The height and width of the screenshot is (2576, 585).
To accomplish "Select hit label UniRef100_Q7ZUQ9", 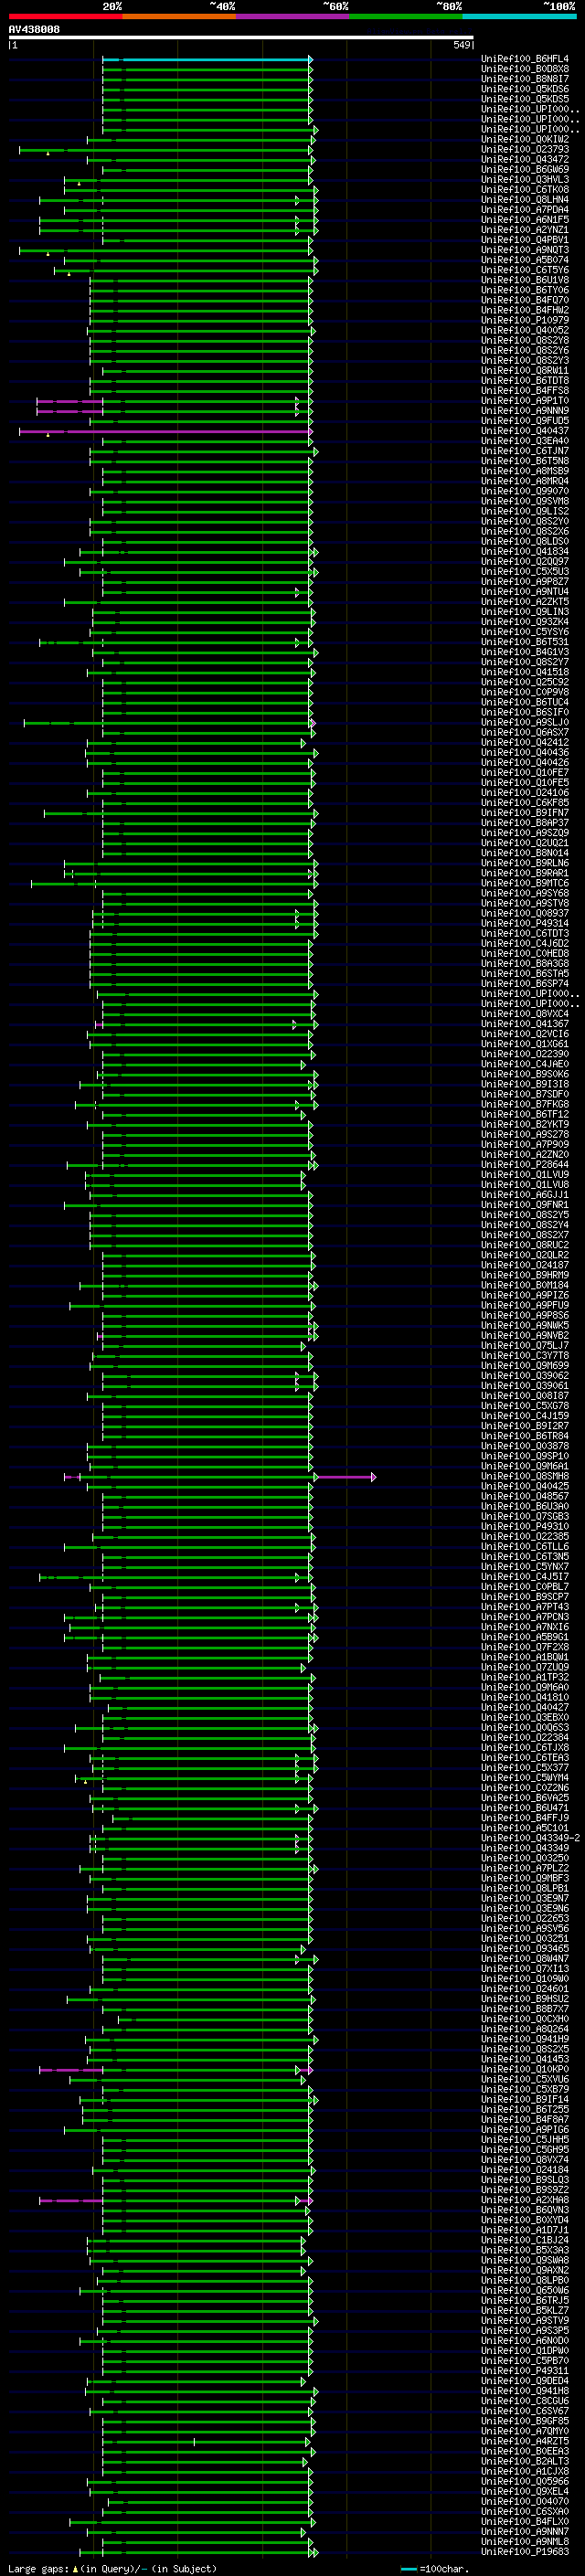I will tap(525, 1667).
